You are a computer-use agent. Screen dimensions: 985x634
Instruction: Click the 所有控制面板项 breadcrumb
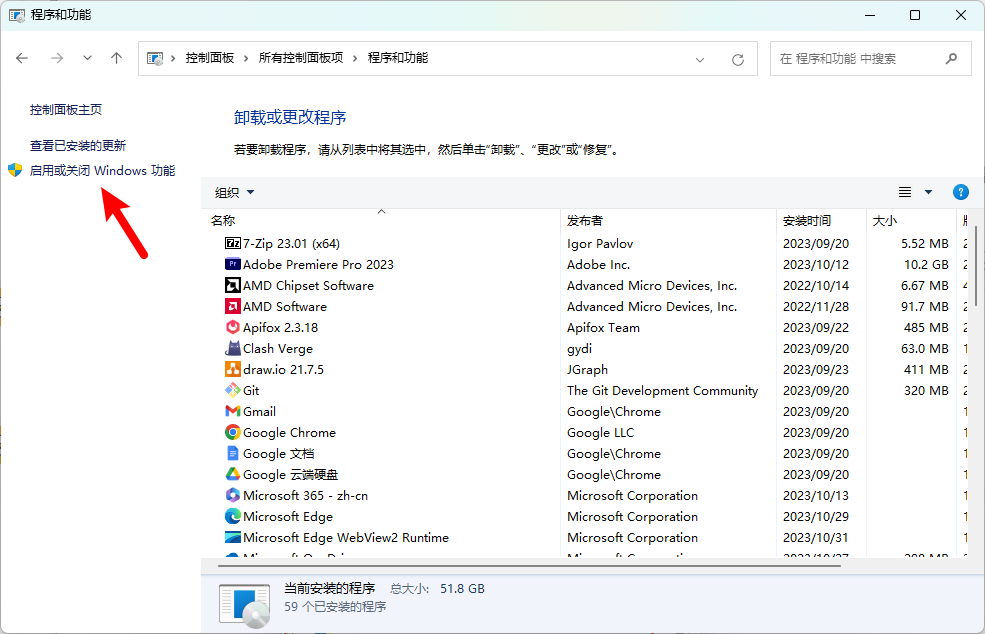pos(301,58)
